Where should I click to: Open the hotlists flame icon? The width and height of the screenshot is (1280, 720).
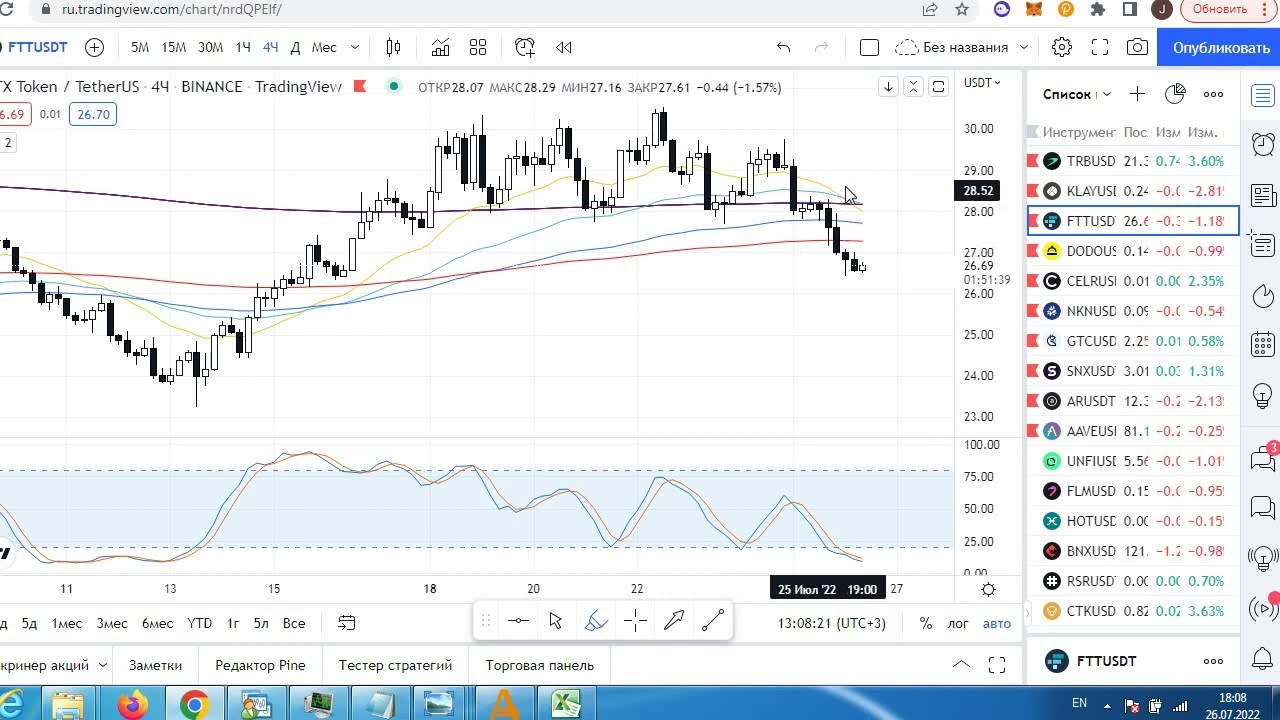pos(1262,296)
